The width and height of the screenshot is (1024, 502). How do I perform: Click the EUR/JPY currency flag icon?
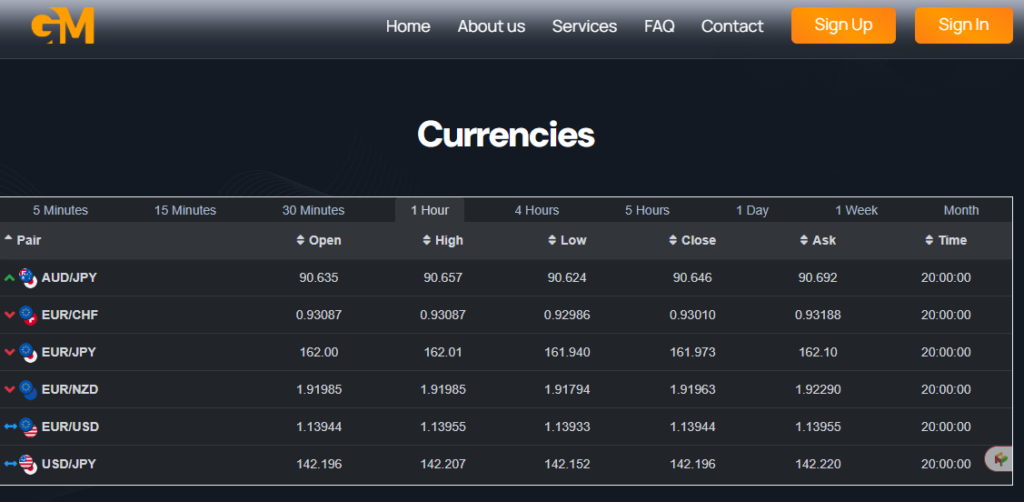click(x=28, y=352)
